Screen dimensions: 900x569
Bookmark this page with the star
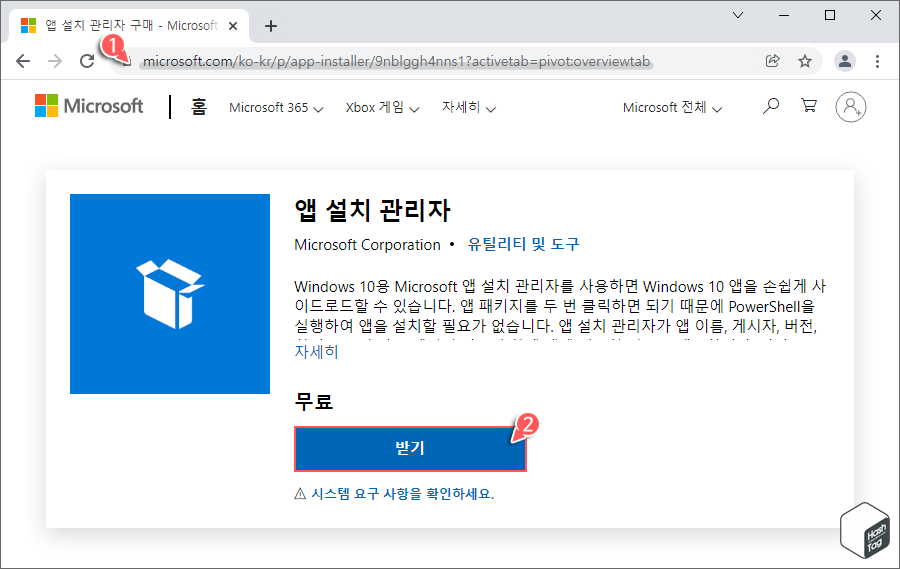805,61
